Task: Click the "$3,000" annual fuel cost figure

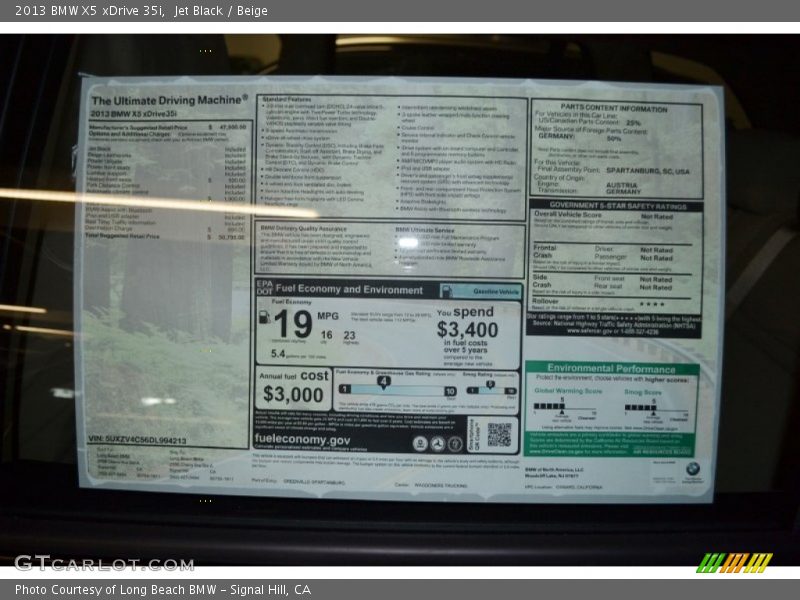Action: [x=293, y=394]
